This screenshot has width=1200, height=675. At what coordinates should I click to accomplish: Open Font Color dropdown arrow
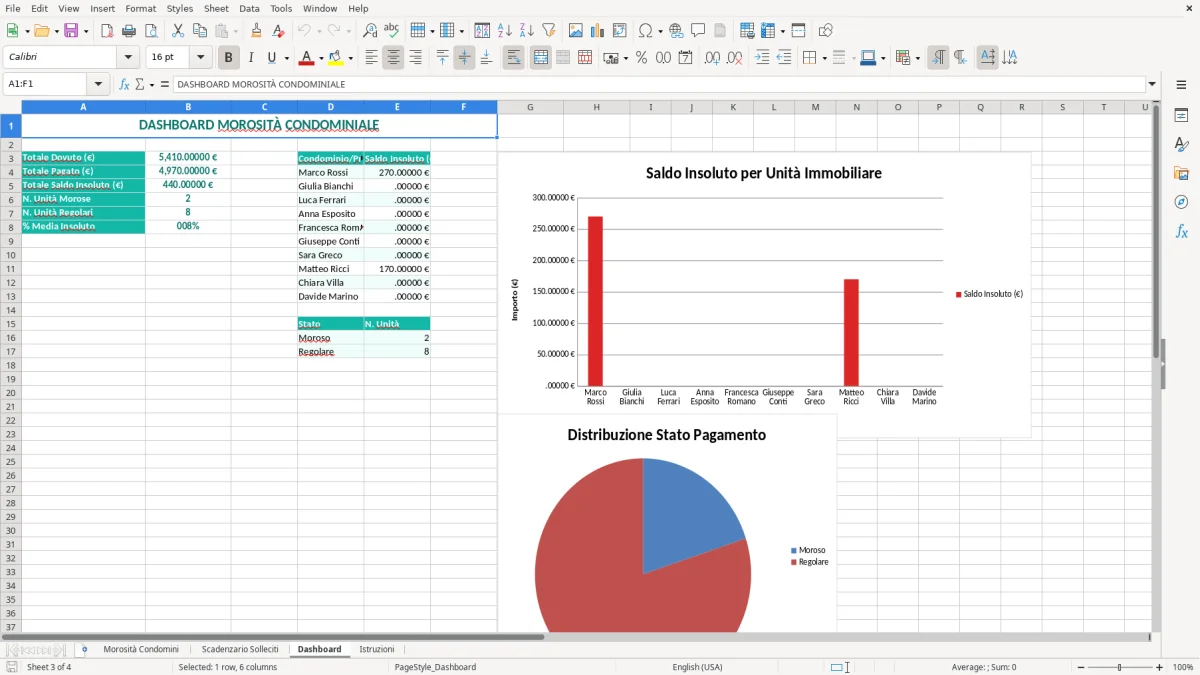tap(321, 58)
